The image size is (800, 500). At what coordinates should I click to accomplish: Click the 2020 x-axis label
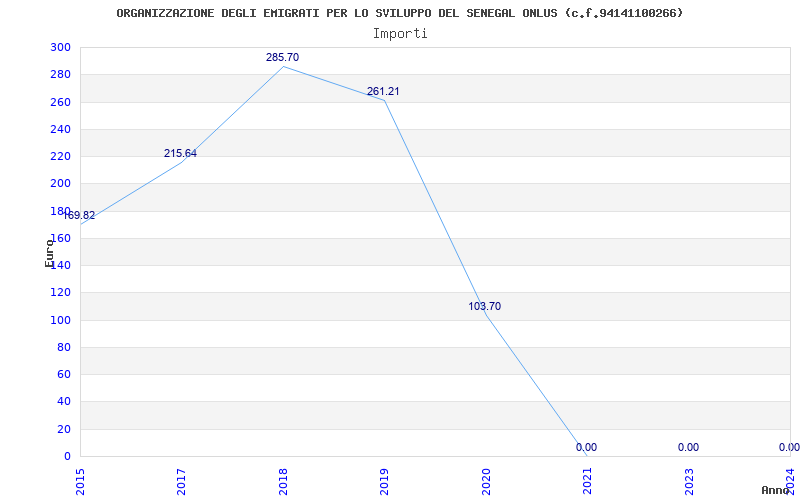click(x=486, y=482)
